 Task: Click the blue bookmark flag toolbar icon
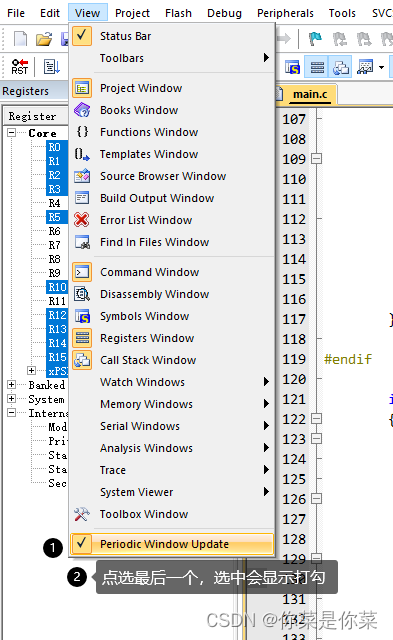315,39
